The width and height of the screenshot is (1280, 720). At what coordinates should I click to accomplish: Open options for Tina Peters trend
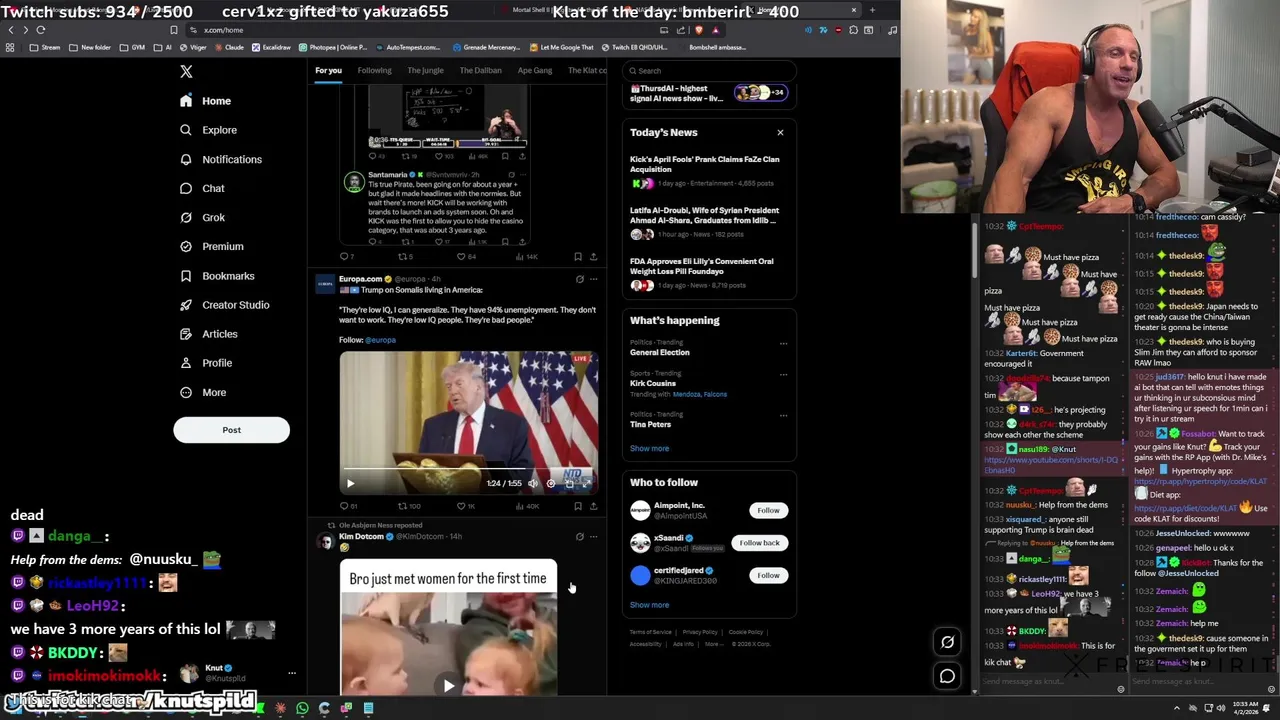coord(783,415)
